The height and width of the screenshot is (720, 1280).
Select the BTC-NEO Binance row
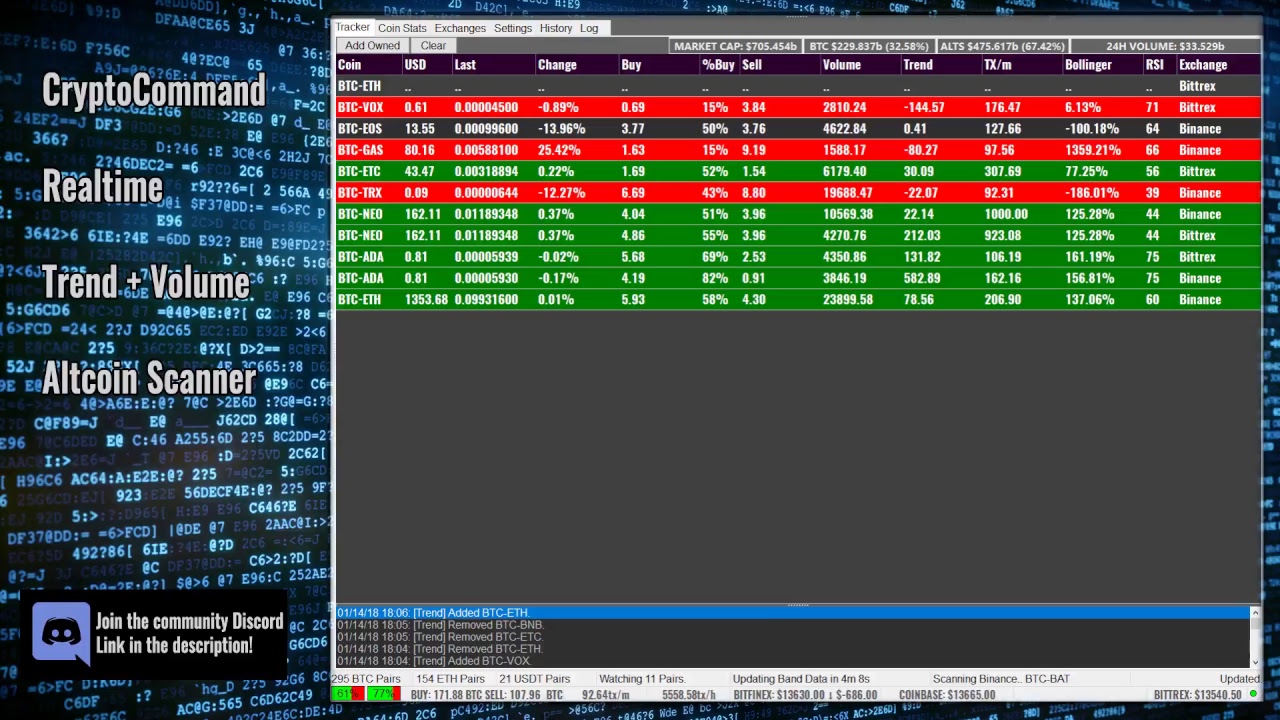(x=797, y=214)
